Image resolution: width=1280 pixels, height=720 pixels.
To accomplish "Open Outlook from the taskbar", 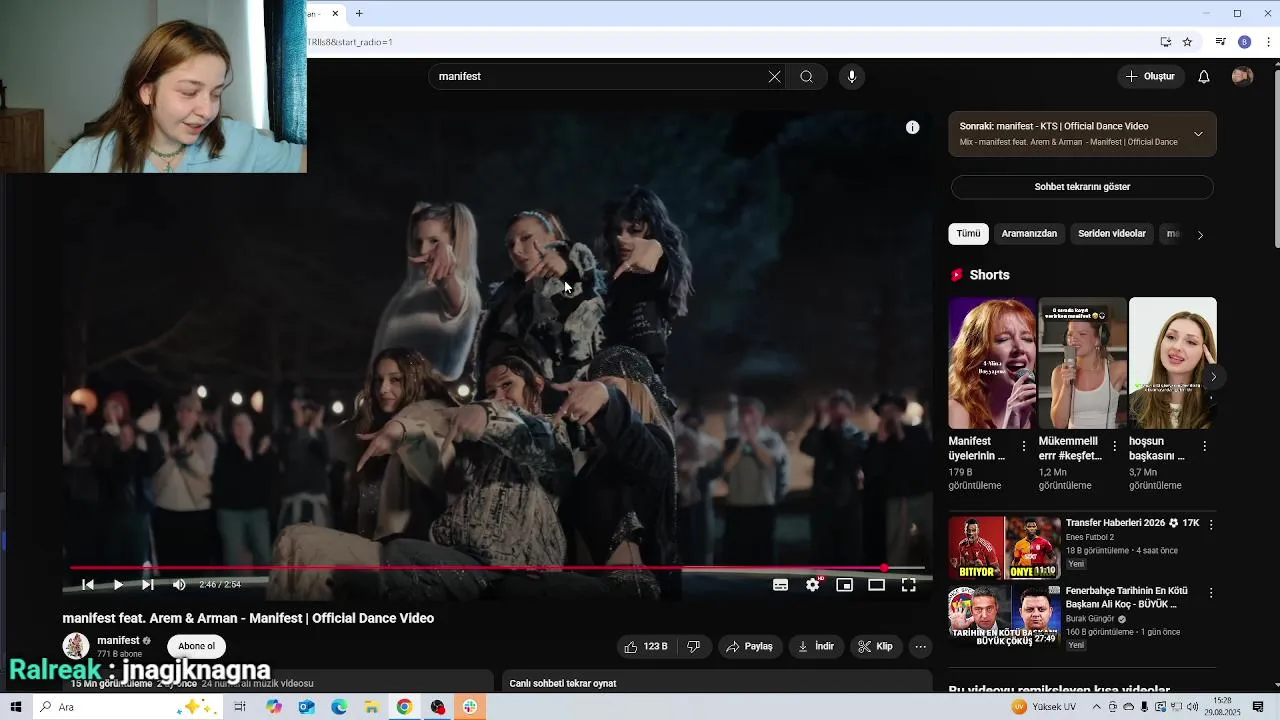I will pyautogui.click(x=306, y=707).
